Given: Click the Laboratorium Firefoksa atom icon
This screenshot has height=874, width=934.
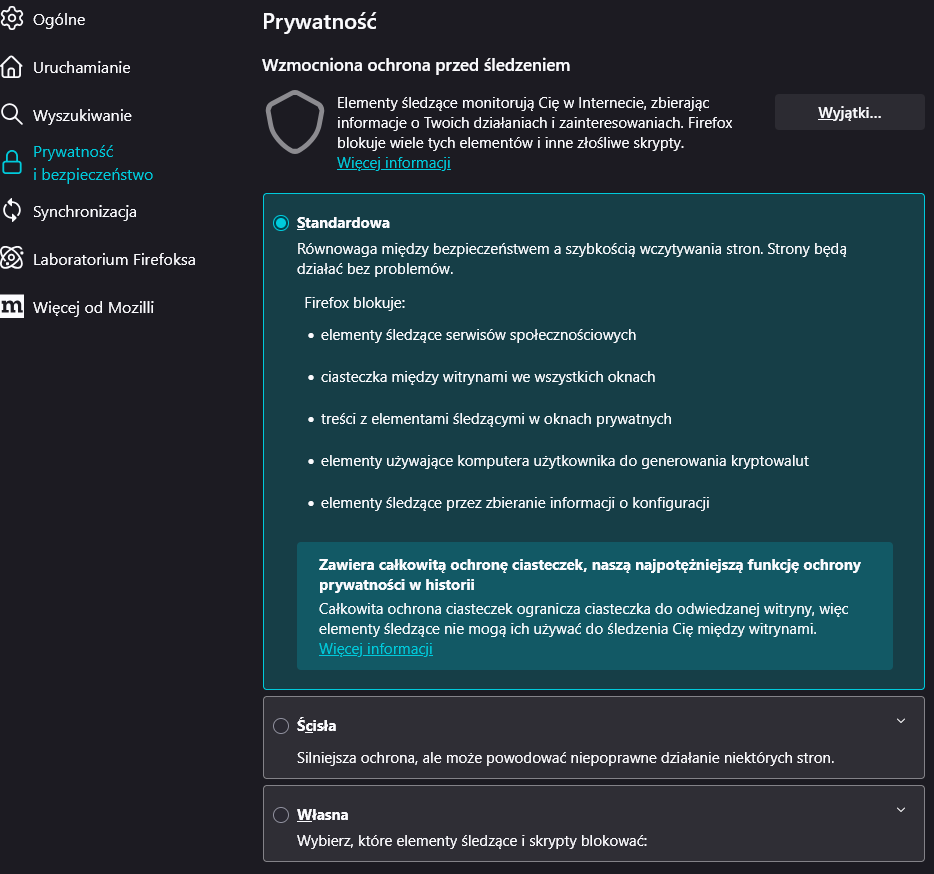Looking at the screenshot, I should point(12,259).
